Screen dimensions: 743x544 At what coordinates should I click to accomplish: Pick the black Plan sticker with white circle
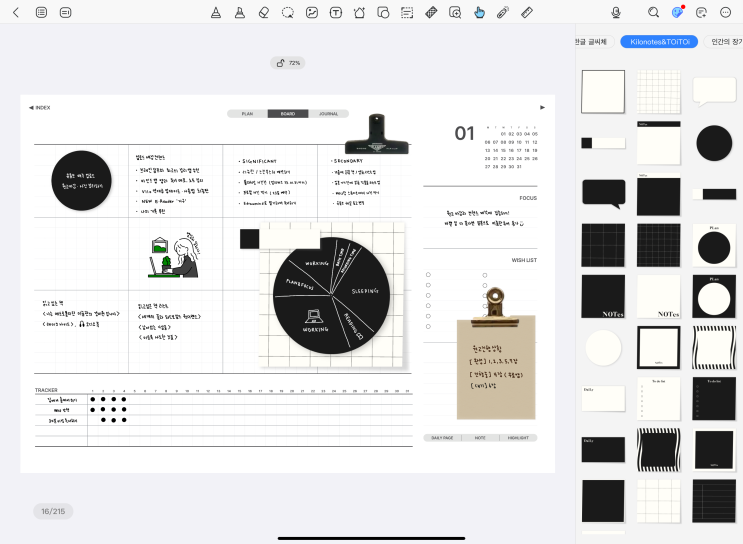point(714,296)
